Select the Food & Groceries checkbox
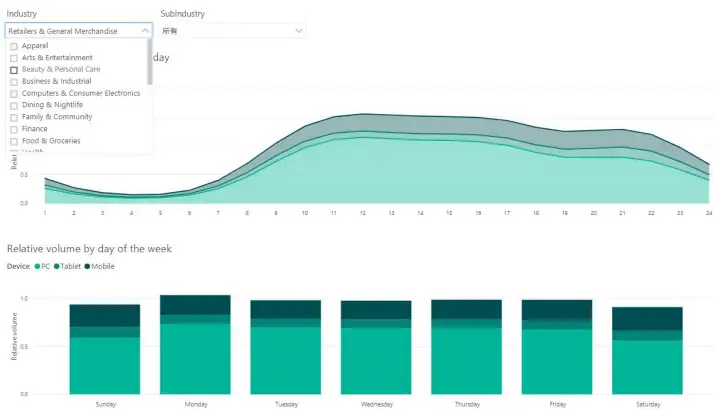 (x=14, y=141)
